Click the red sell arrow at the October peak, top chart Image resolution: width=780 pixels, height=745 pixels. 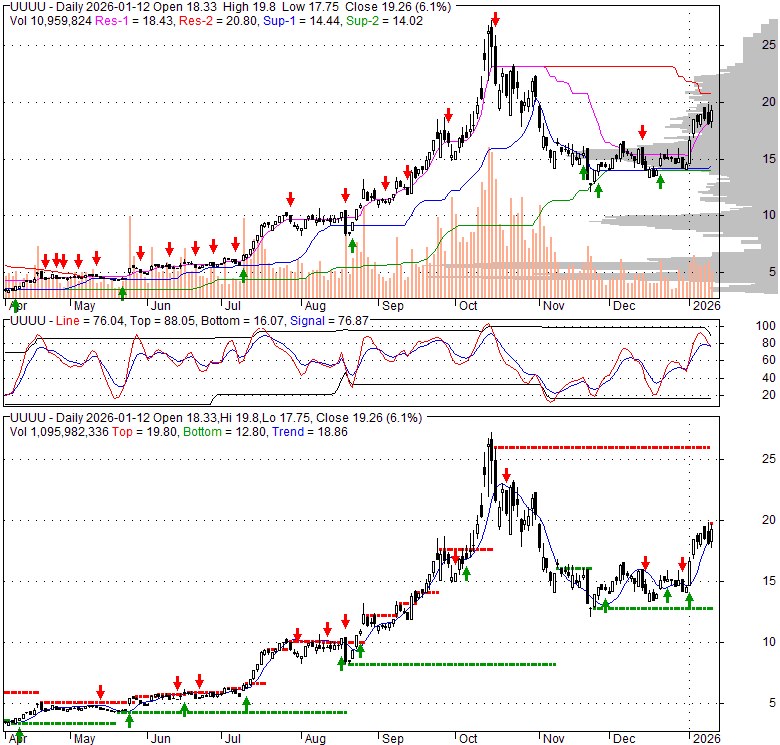pyautogui.click(x=494, y=20)
